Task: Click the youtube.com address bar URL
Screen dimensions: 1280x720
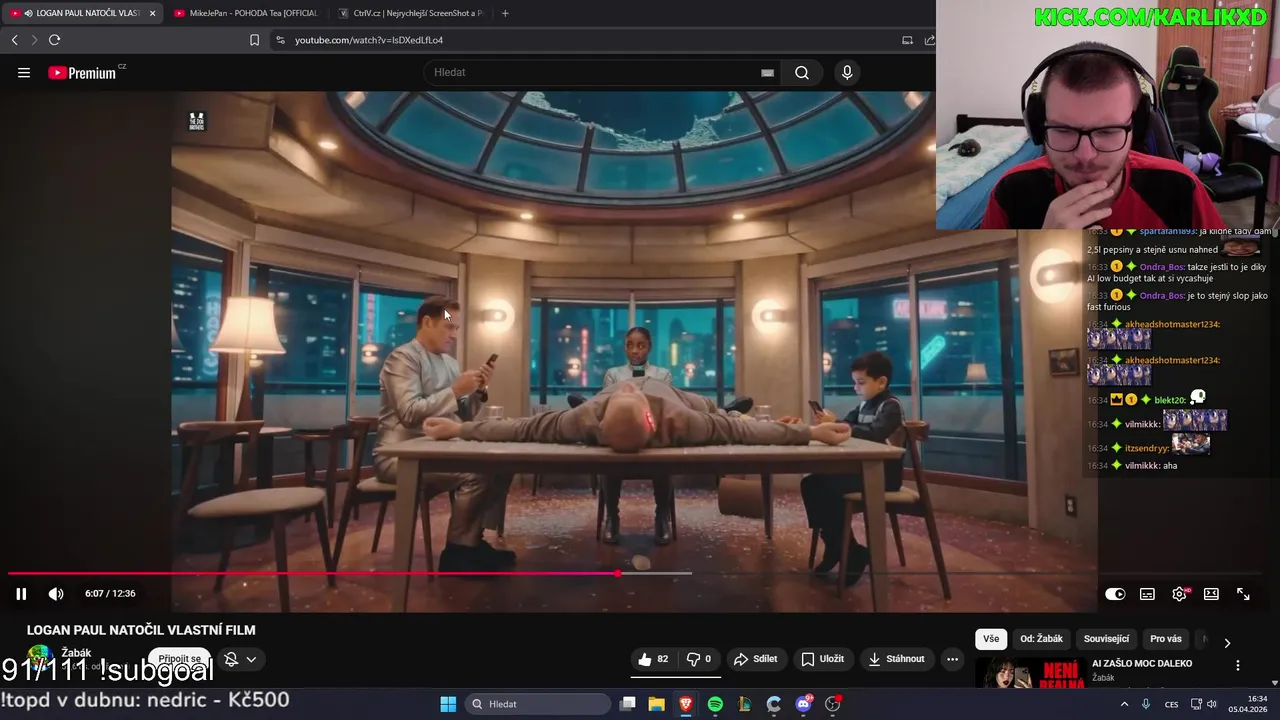Action: (369, 40)
